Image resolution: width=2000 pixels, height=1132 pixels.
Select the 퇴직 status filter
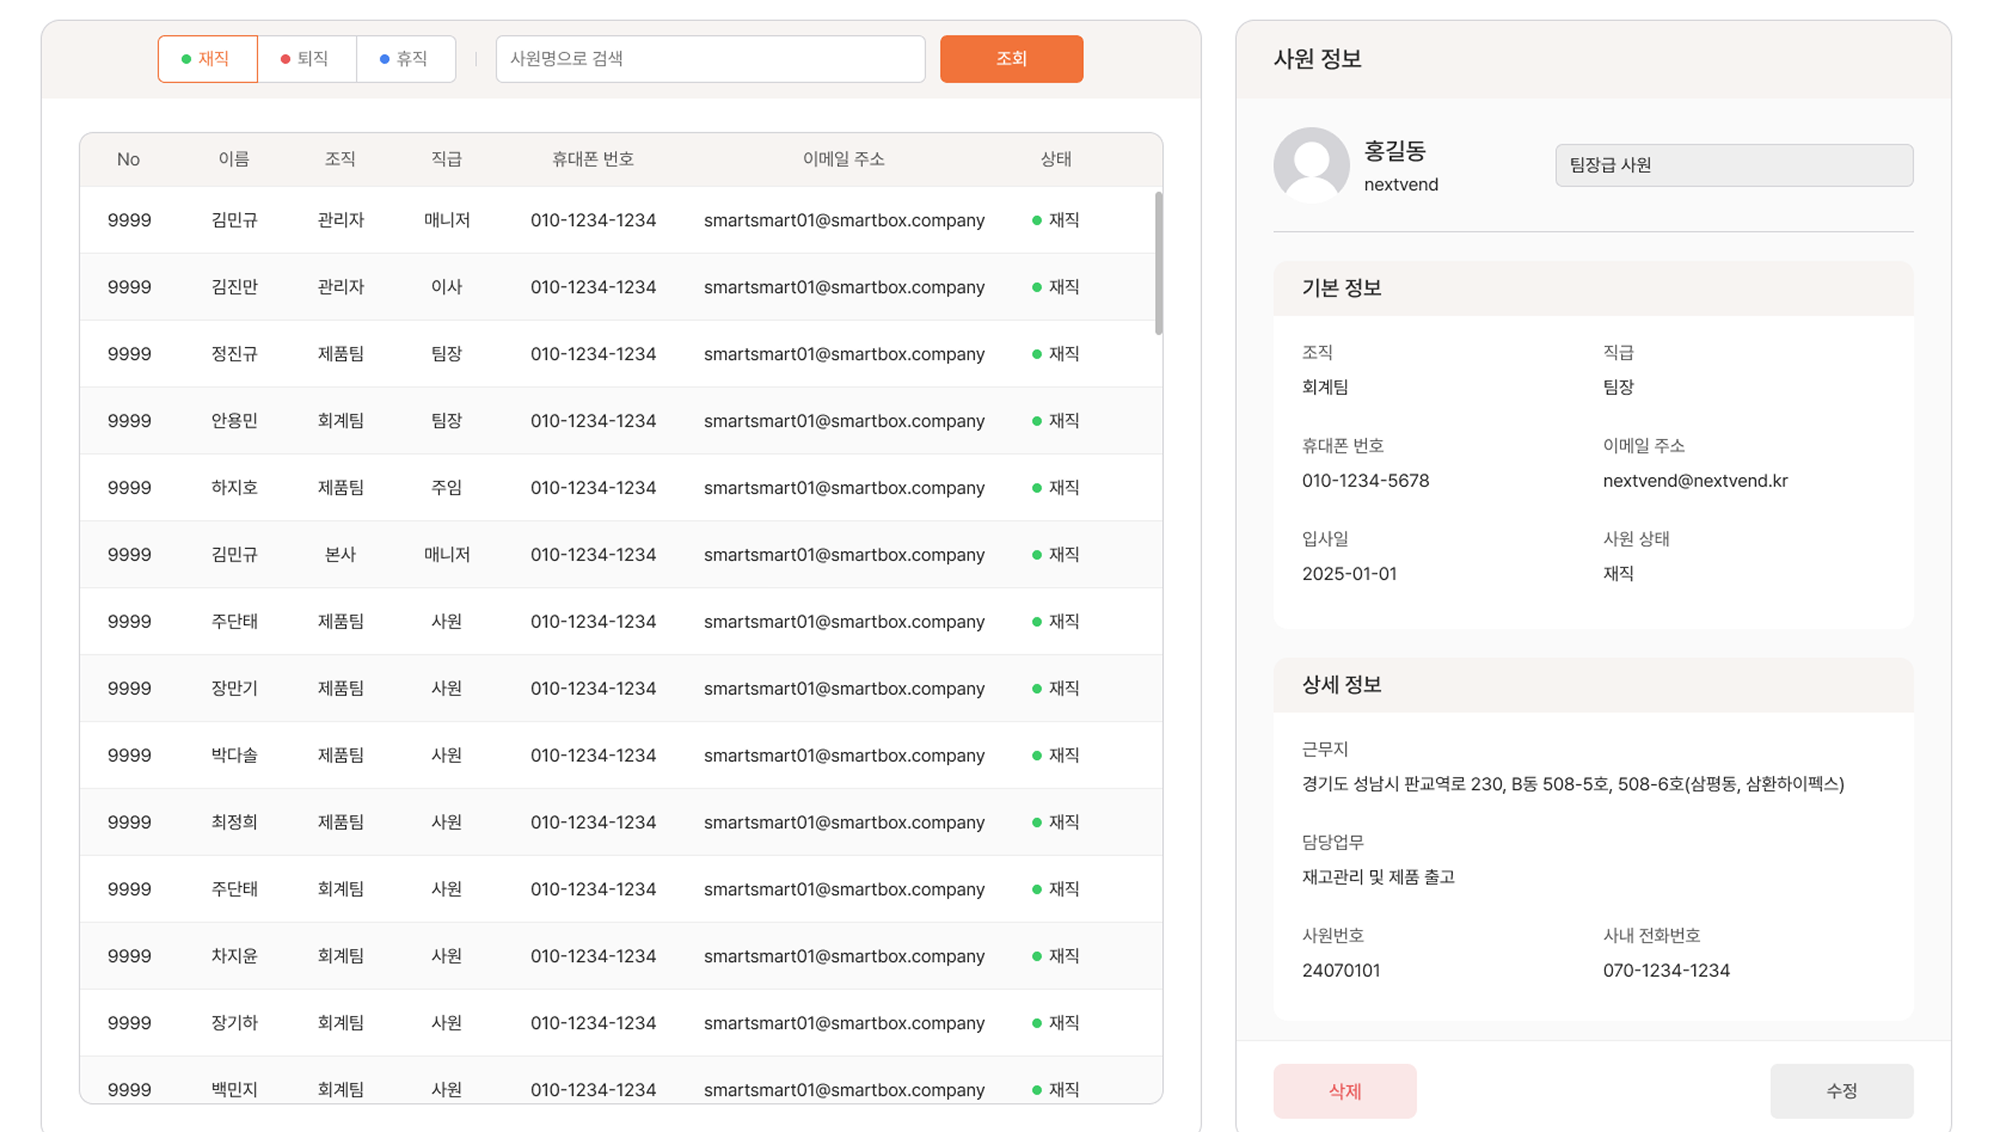[307, 58]
